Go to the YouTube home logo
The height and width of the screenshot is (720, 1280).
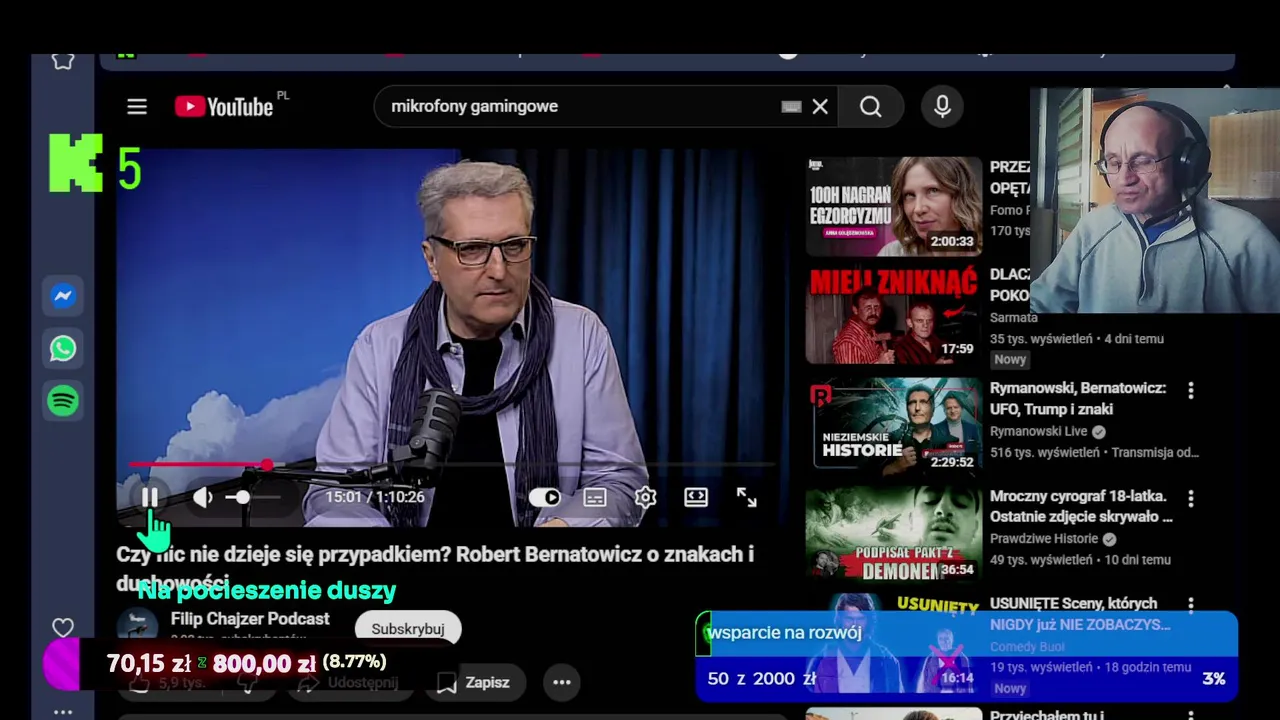point(224,107)
